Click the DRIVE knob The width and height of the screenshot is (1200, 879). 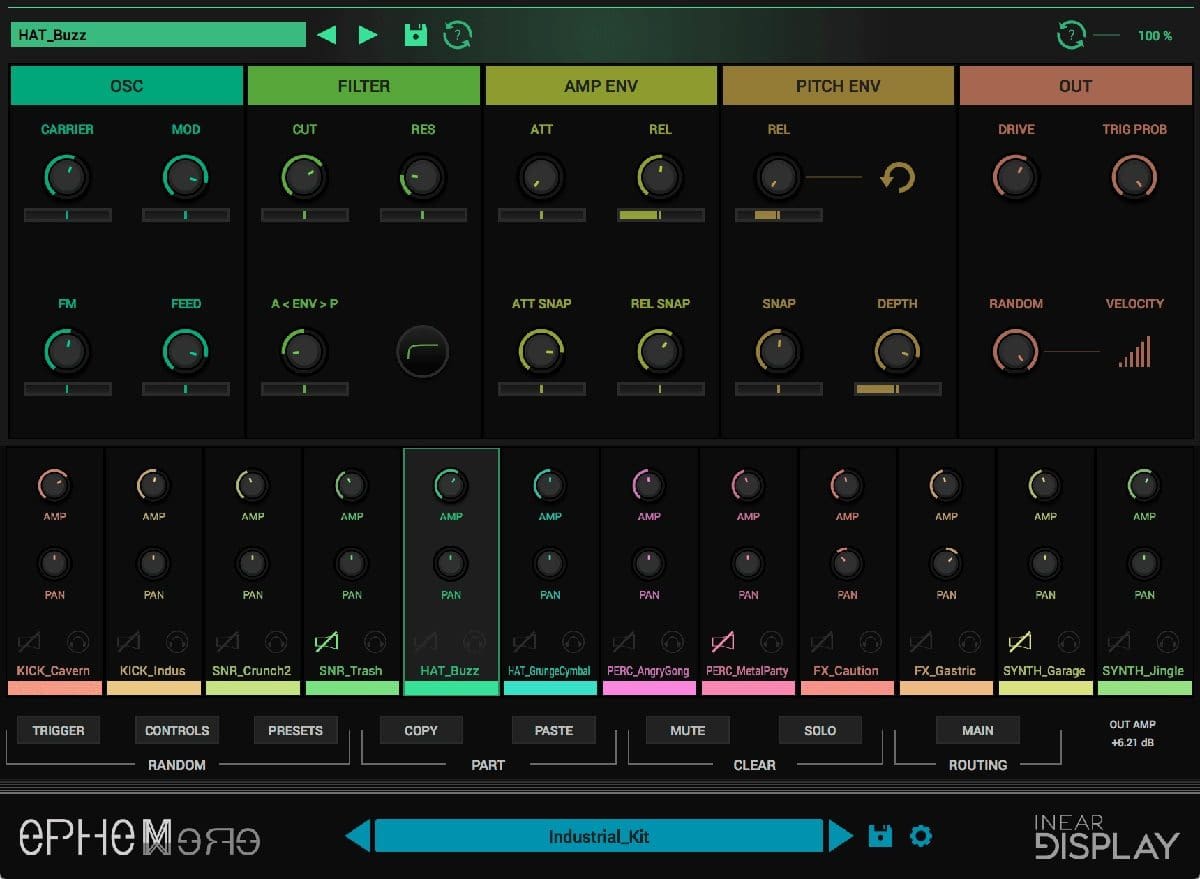click(x=1016, y=178)
